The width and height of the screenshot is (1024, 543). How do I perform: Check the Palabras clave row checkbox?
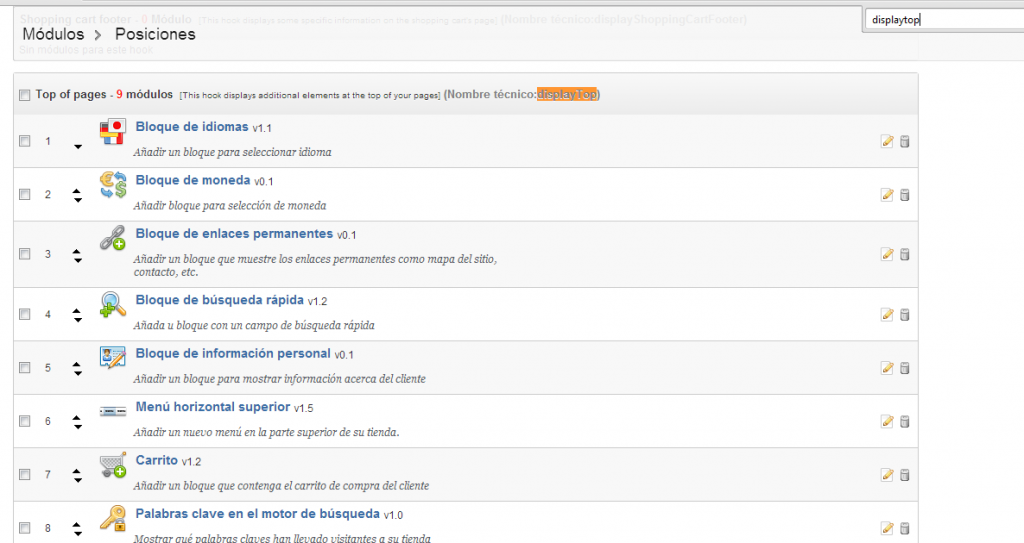pyautogui.click(x=25, y=528)
